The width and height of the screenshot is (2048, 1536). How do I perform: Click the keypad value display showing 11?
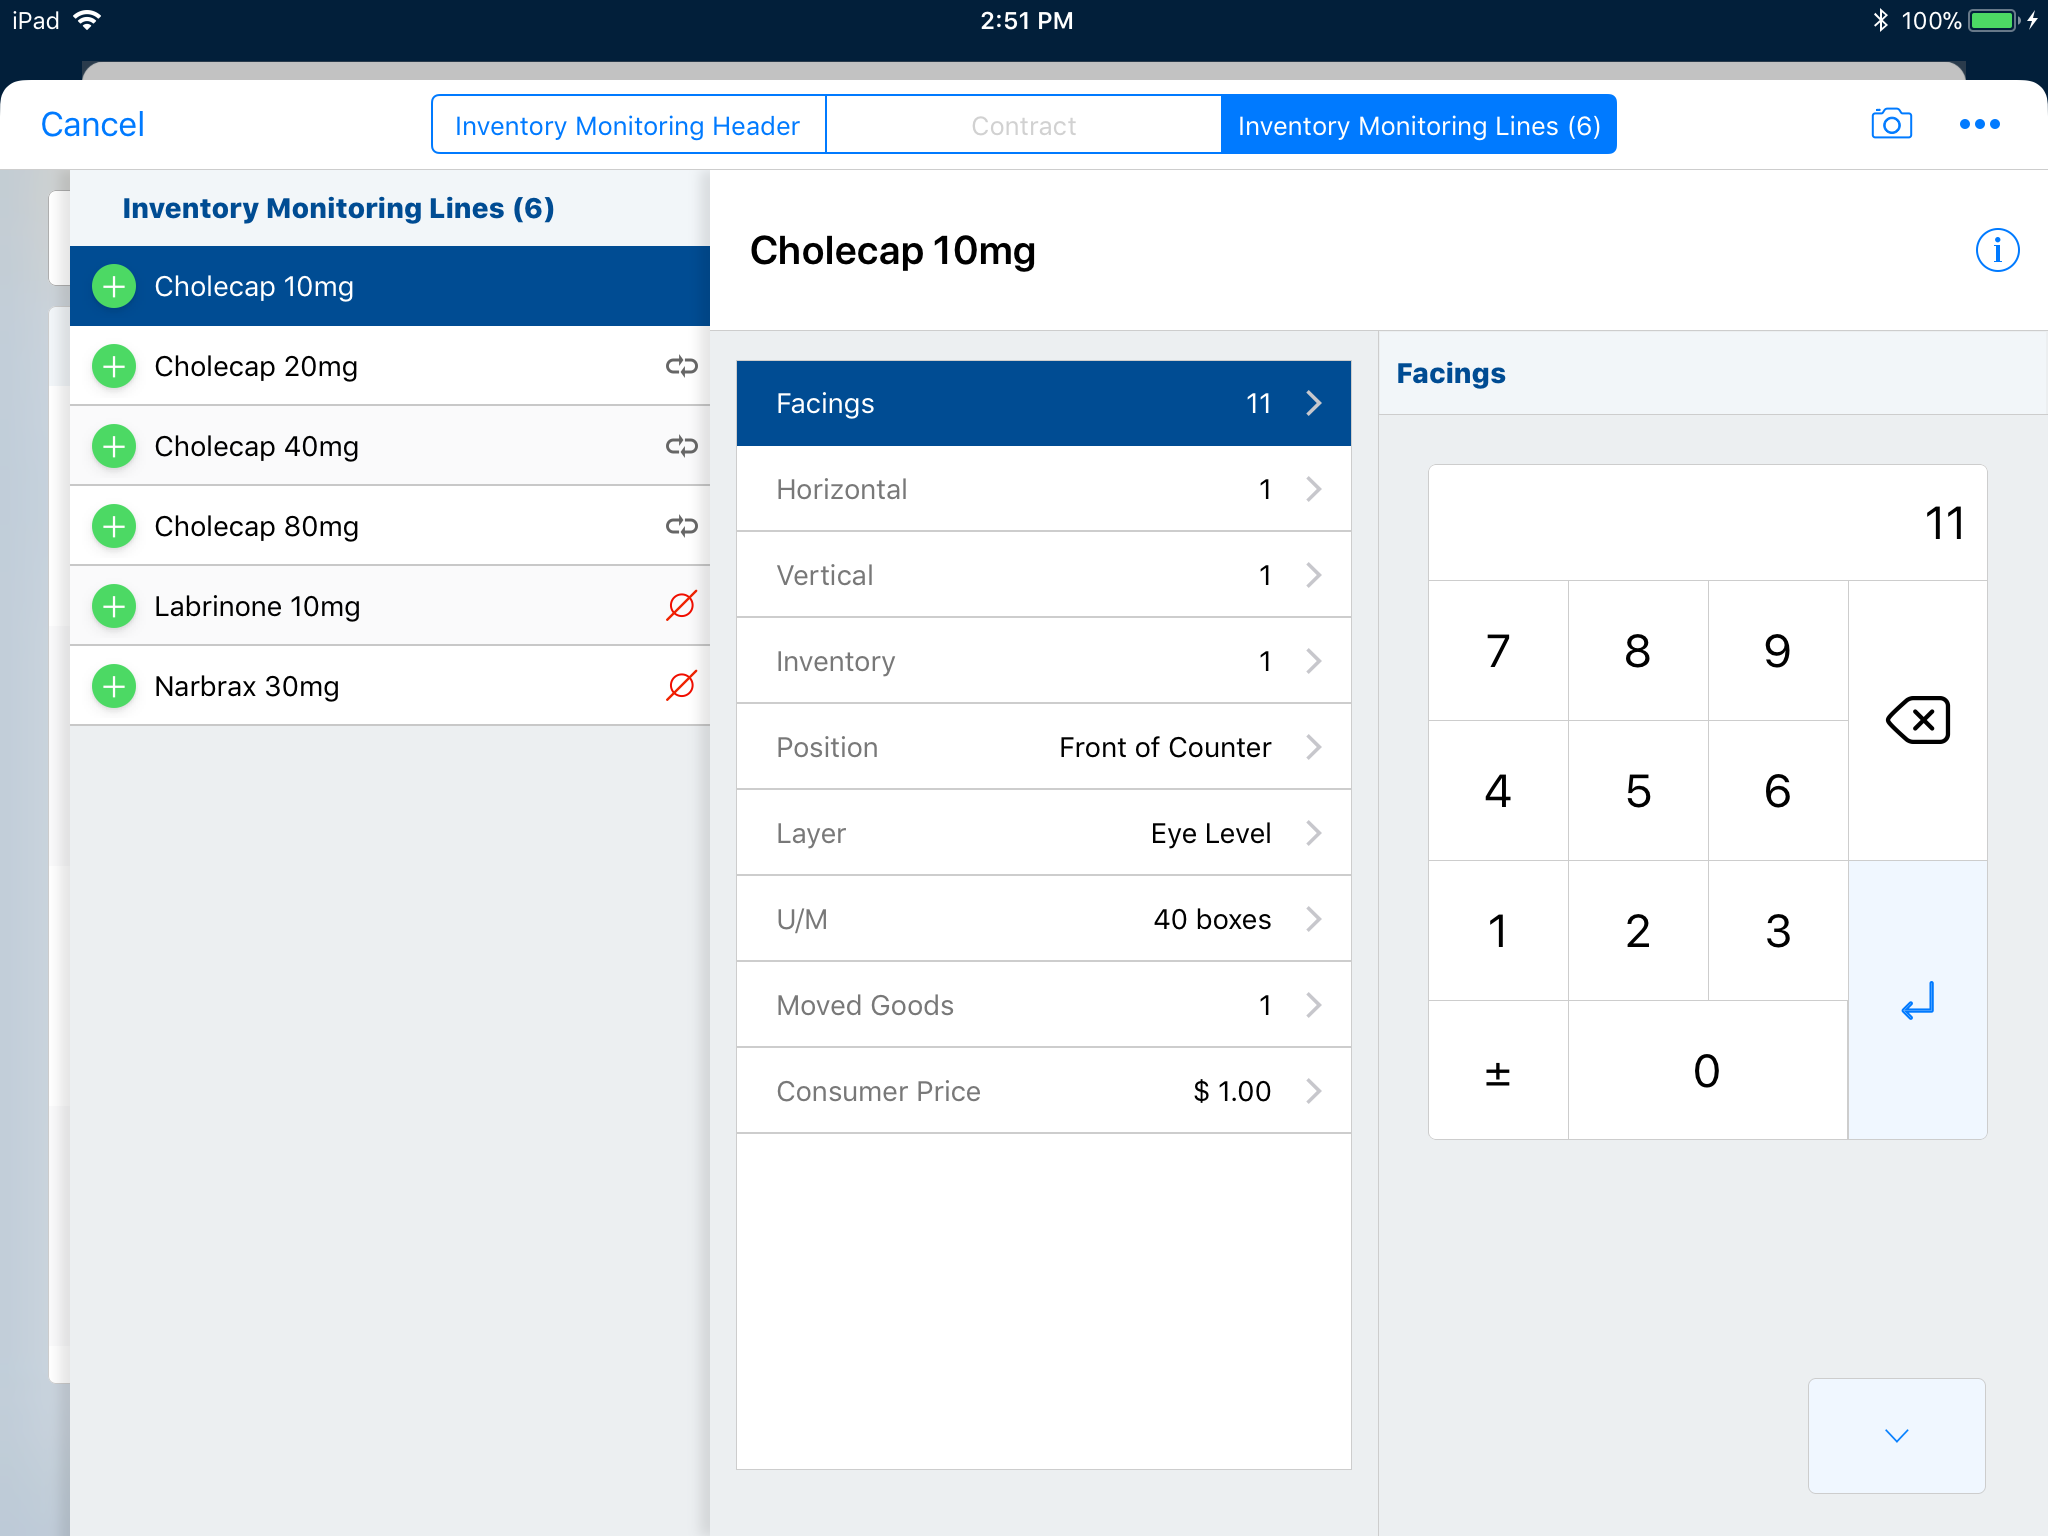(x=1707, y=523)
